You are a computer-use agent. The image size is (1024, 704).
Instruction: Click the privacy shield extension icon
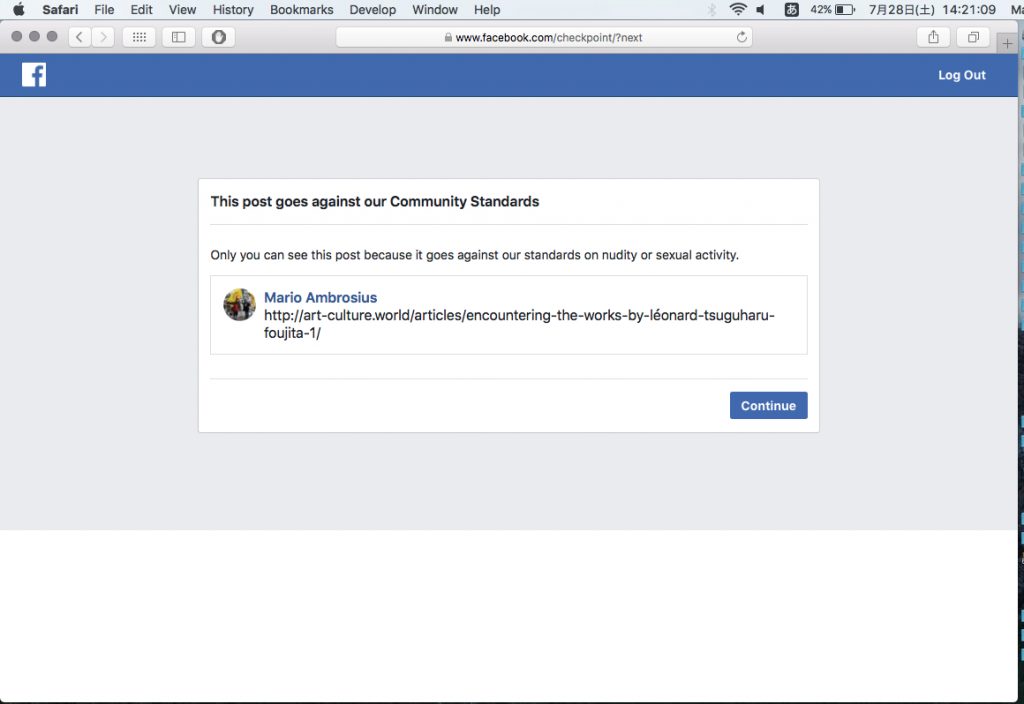(x=218, y=37)
